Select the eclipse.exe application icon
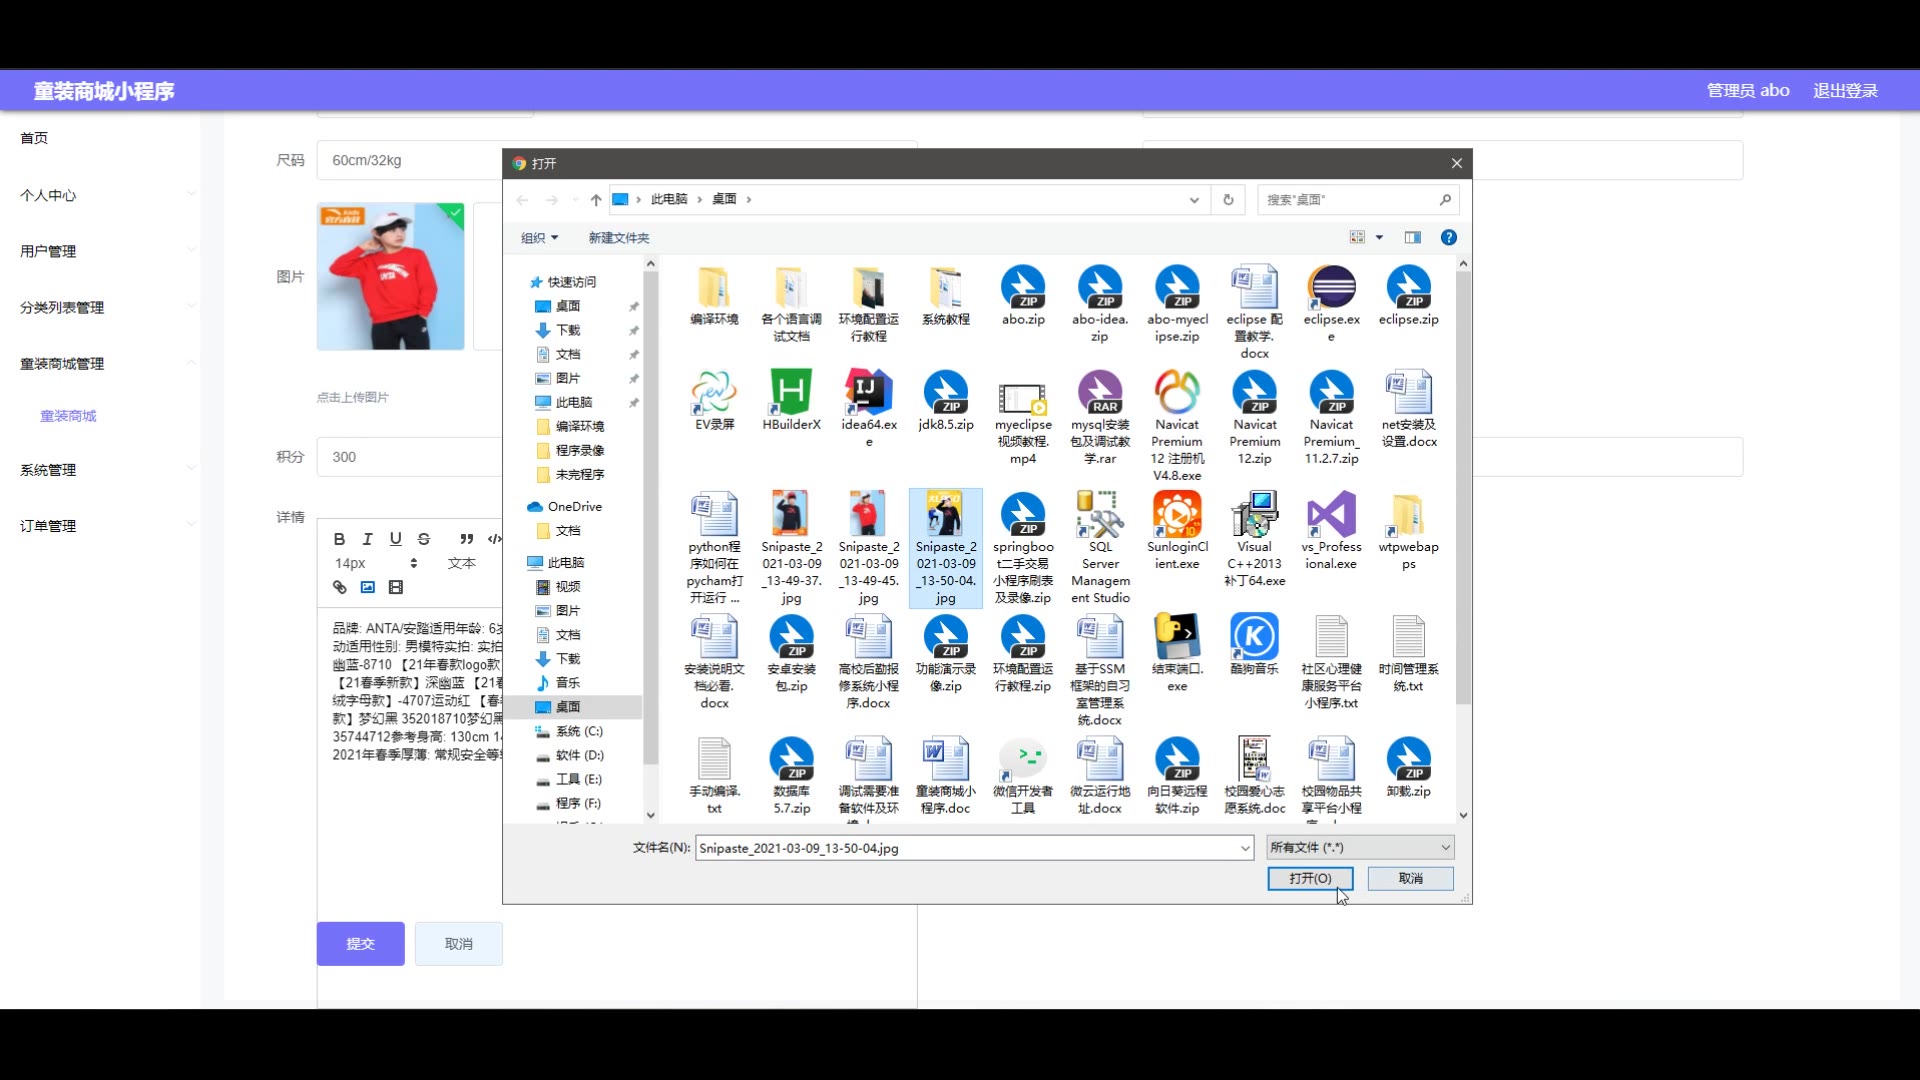 (1331, 289)
